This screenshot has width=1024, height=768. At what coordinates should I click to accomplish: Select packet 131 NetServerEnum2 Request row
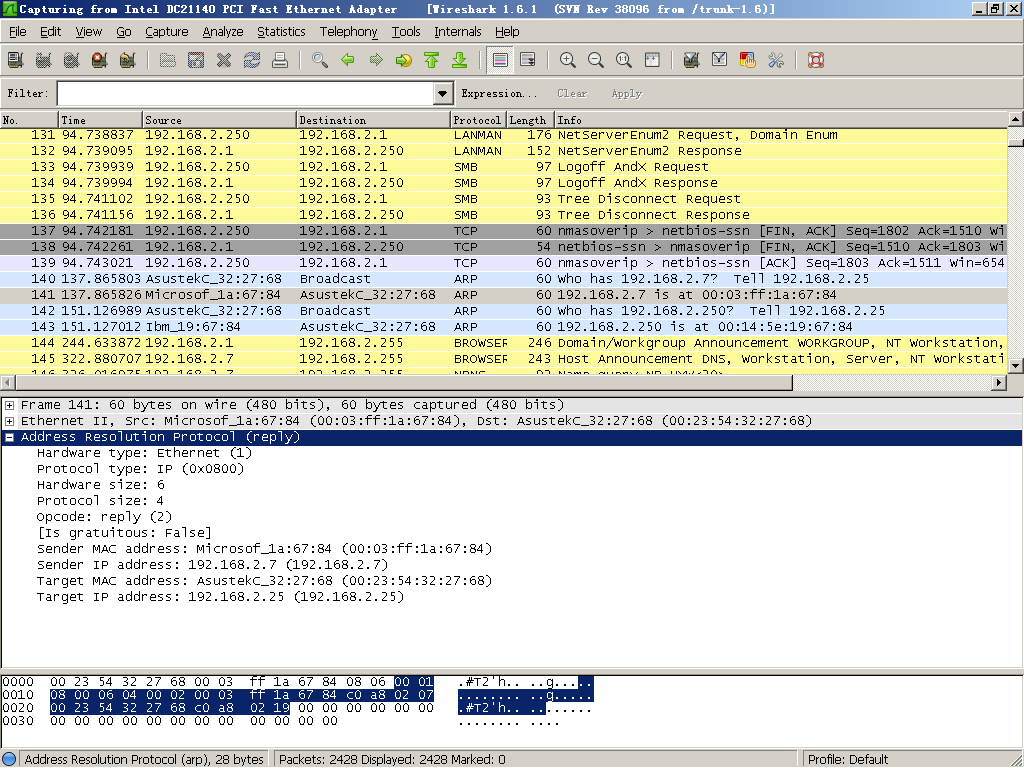504,135
